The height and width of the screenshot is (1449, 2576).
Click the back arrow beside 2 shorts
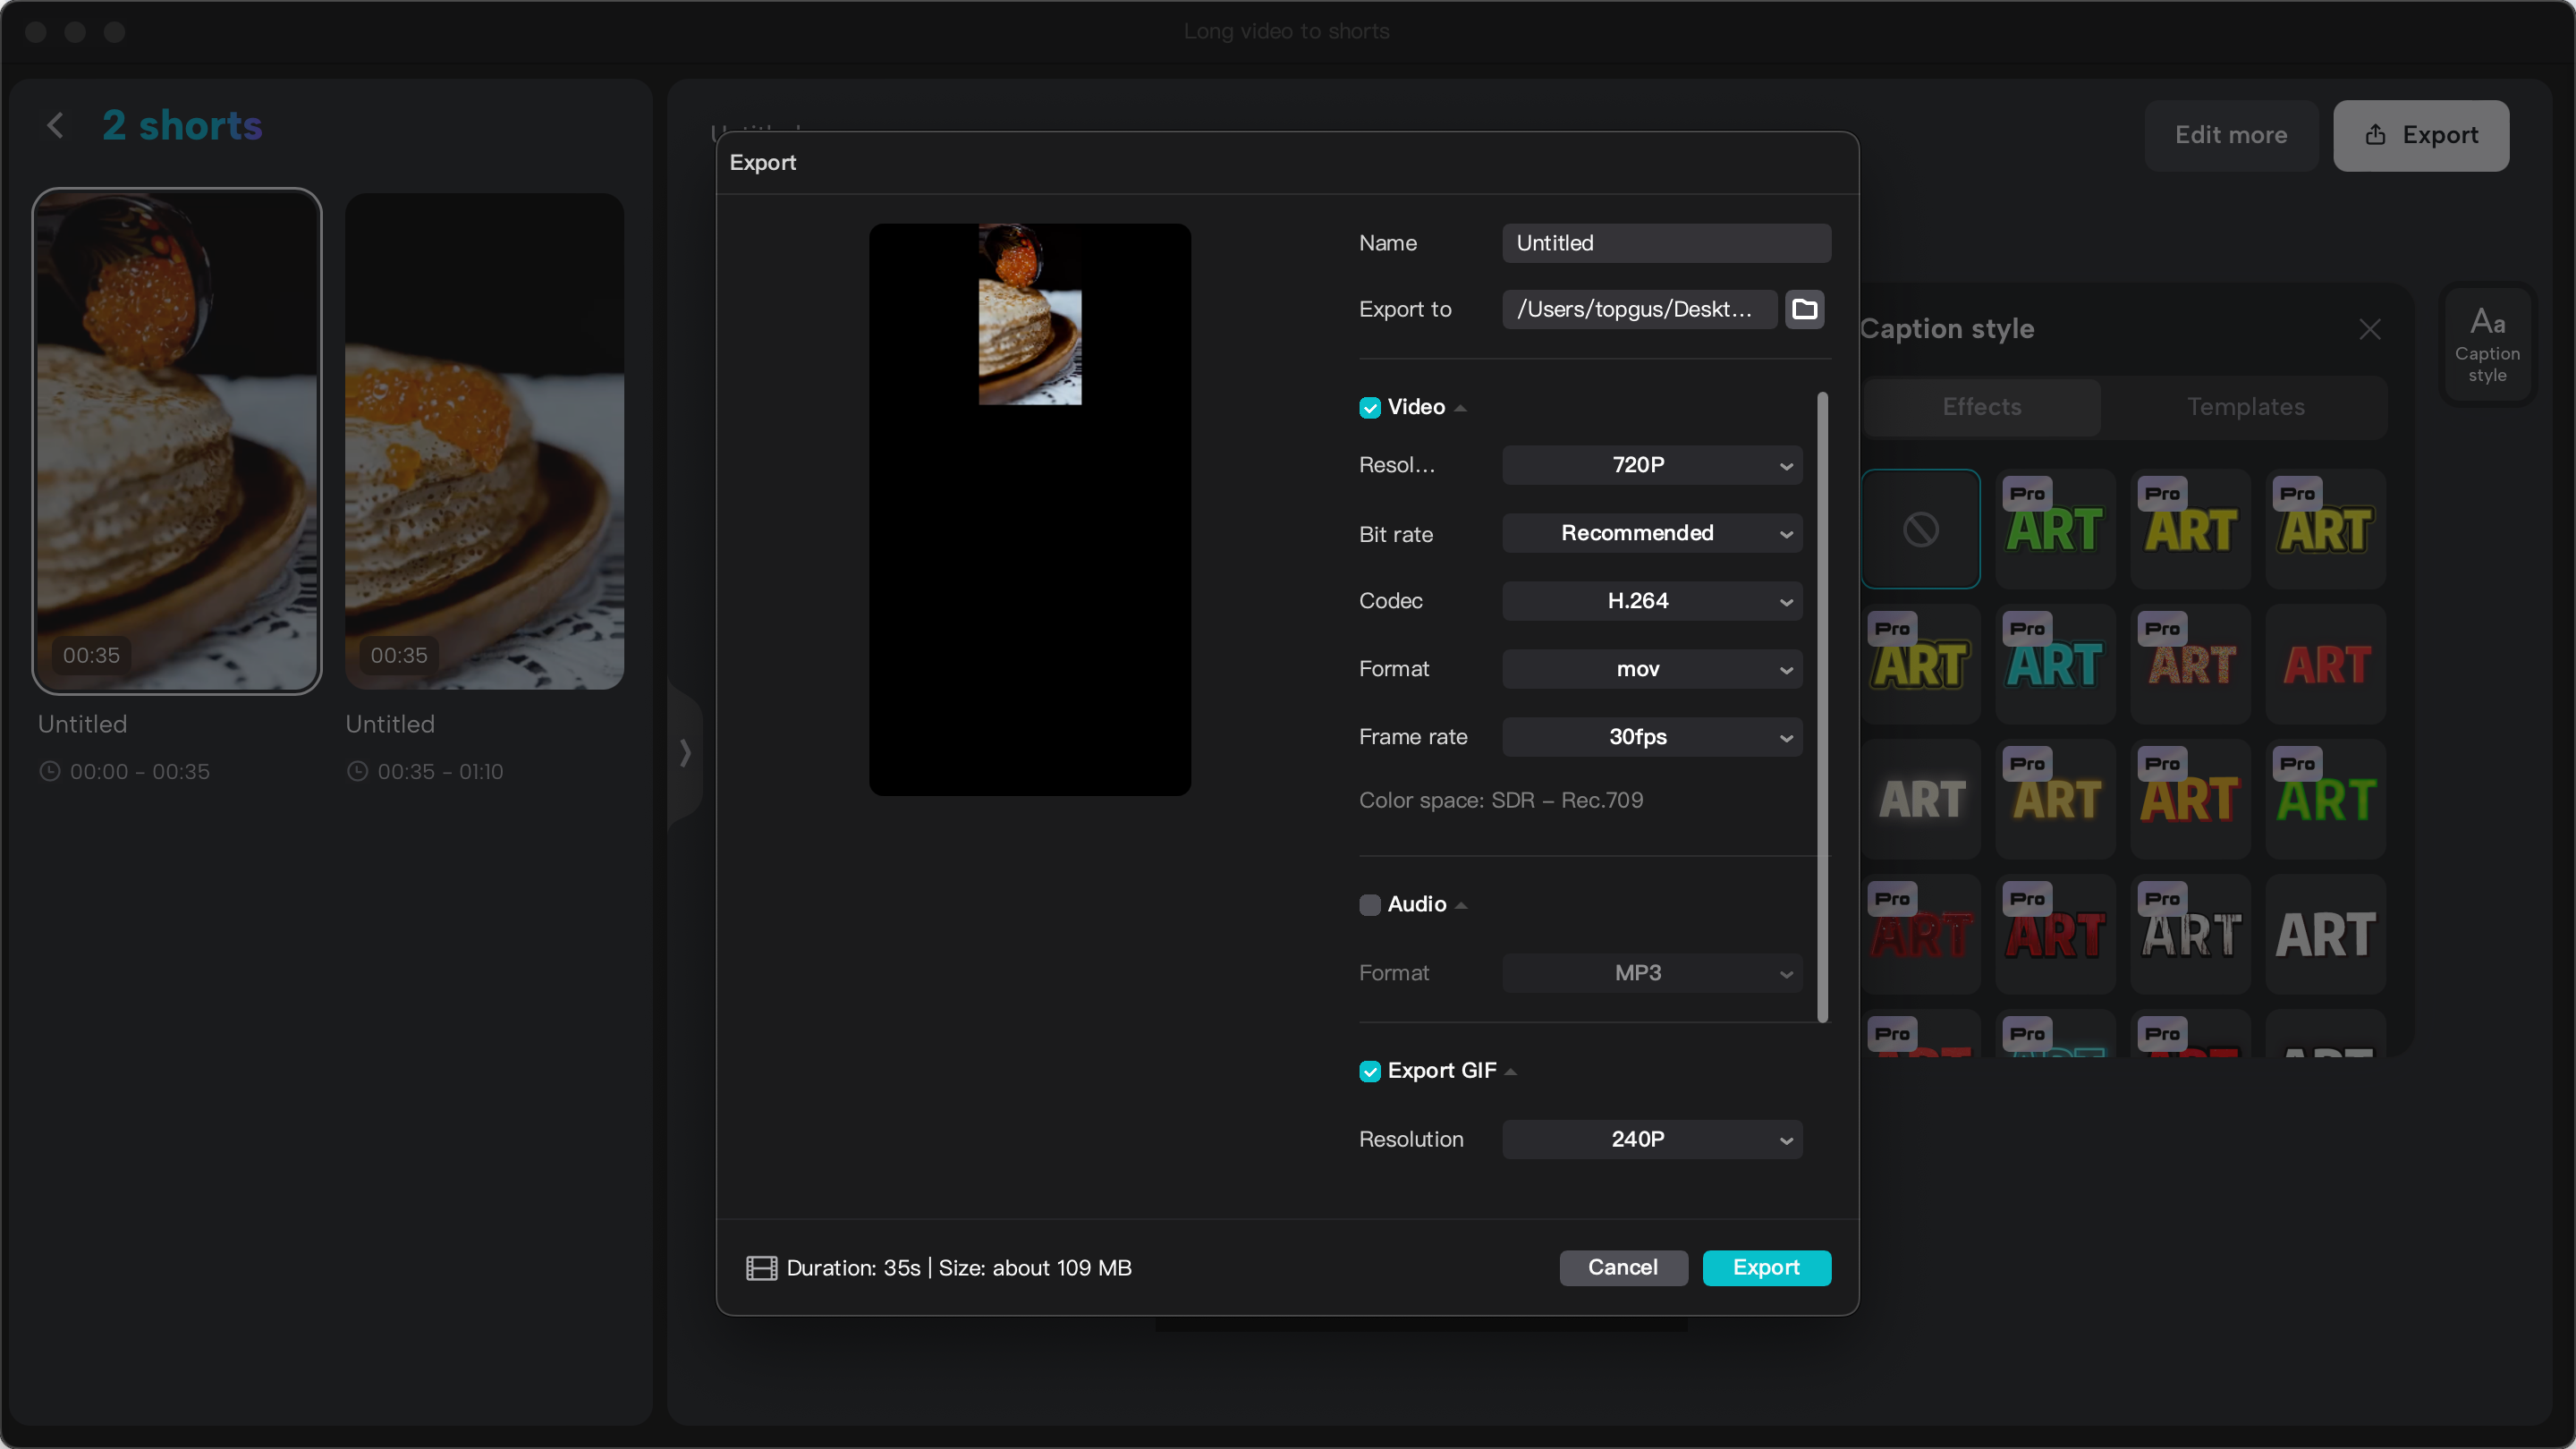[55, 125]
